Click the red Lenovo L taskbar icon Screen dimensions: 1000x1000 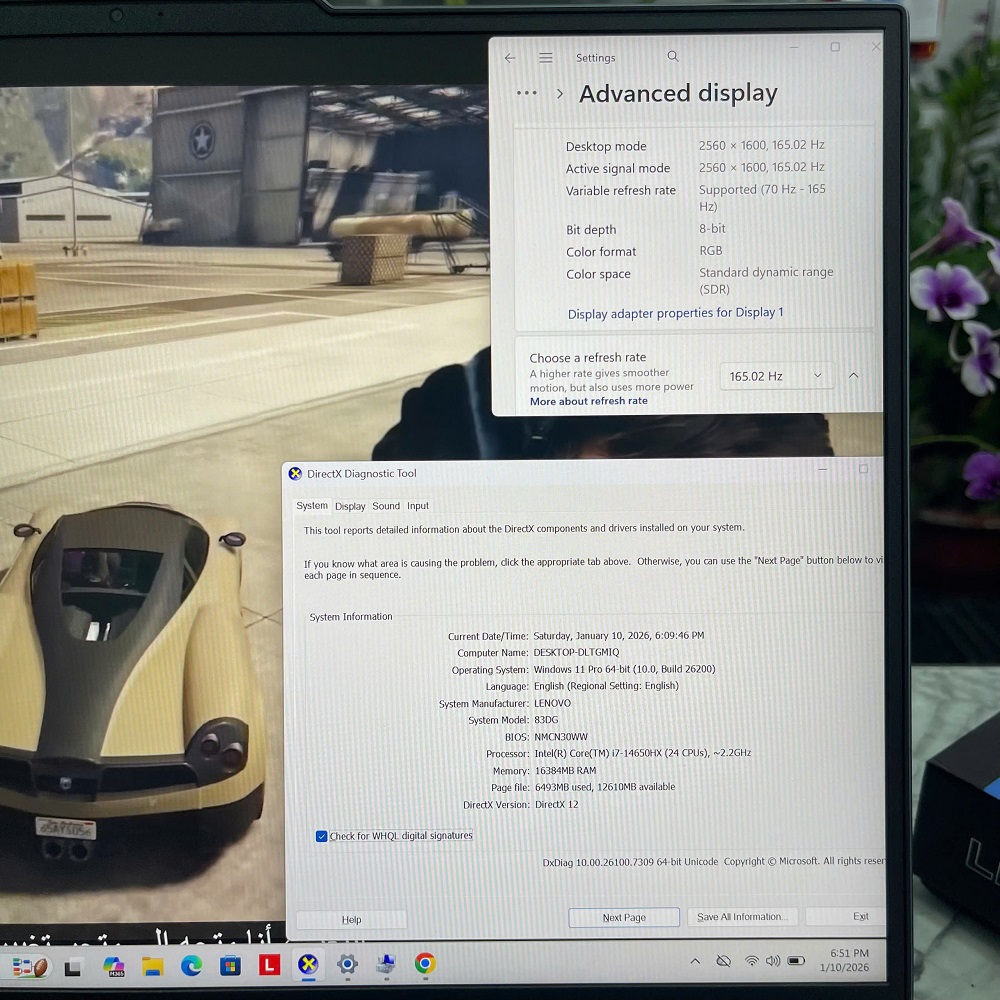click(x=269, y=965)
